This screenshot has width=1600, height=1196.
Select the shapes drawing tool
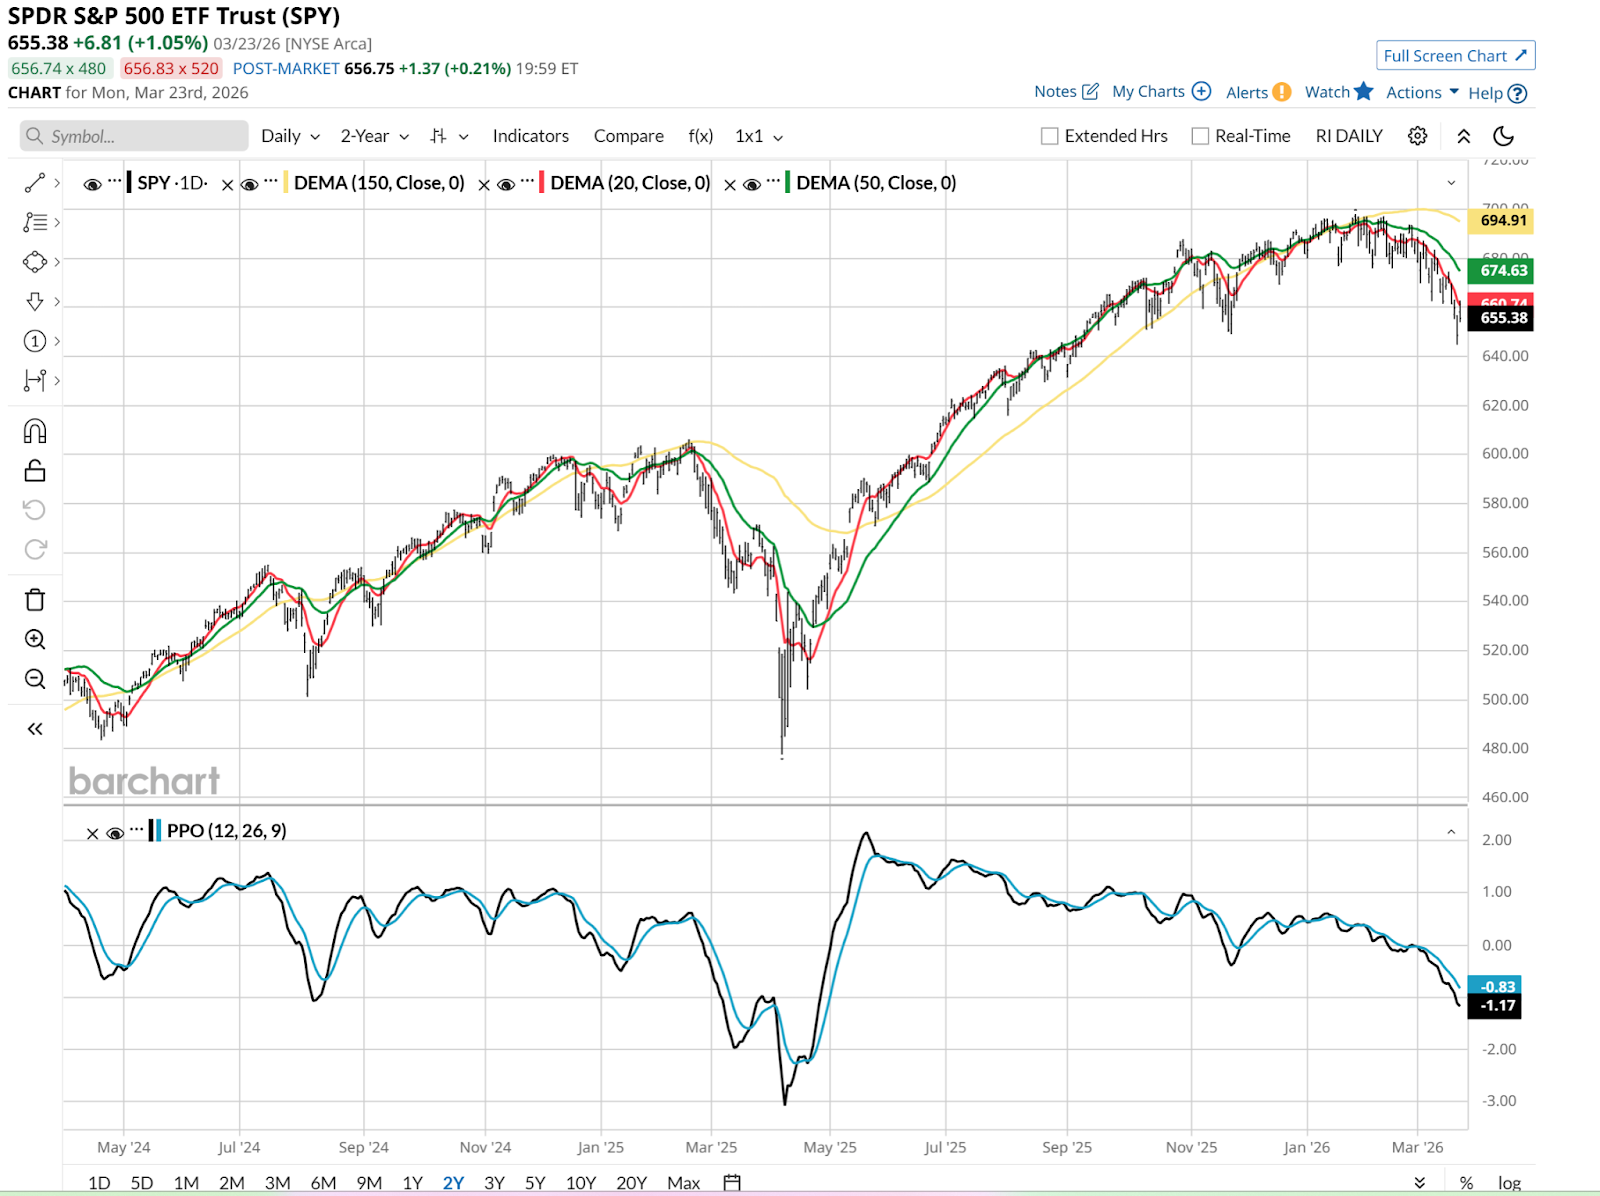[x=35, y=262]
